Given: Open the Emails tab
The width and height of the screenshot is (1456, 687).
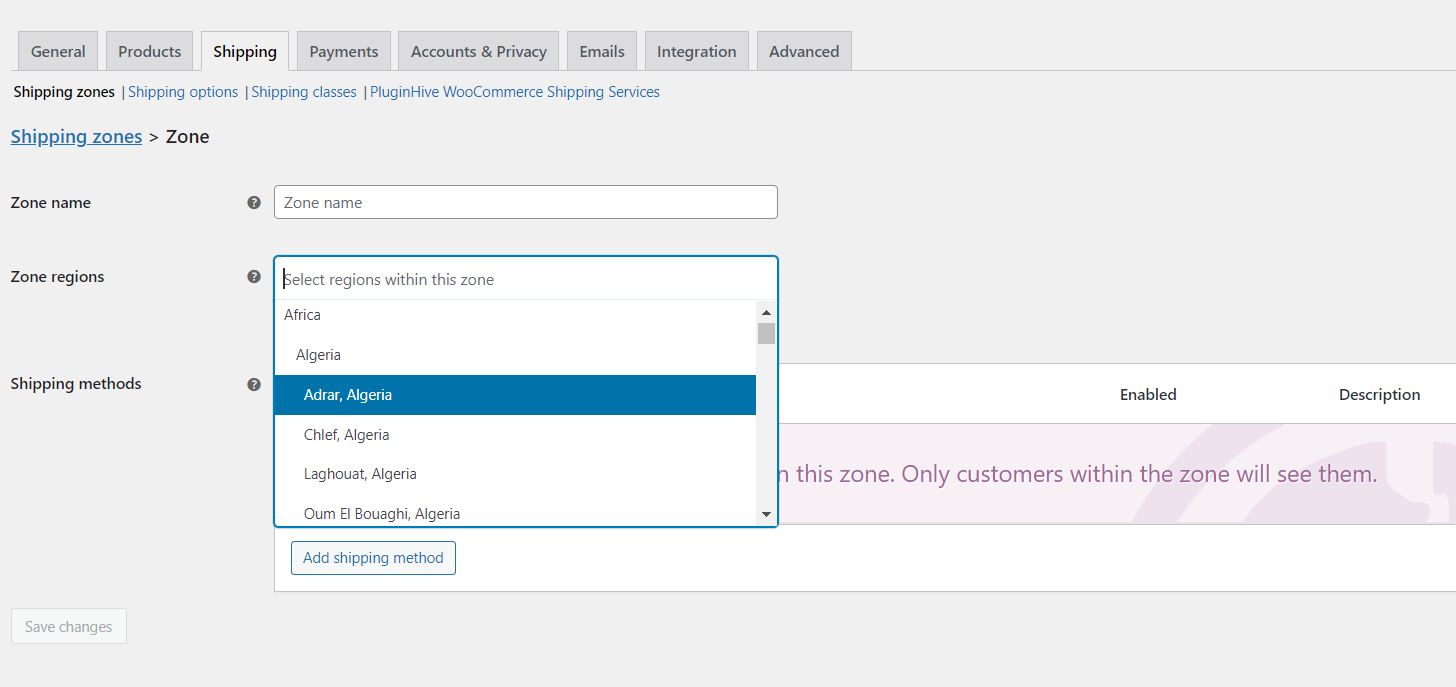Looking at the screenshot, I should 602,52.
